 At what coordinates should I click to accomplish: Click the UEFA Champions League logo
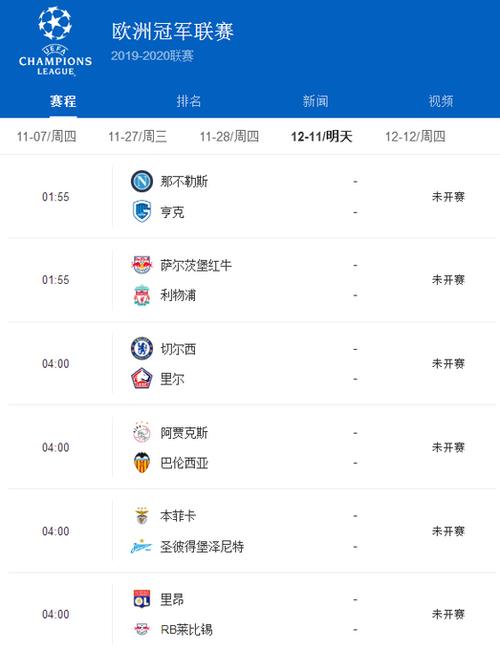click(55, 41)
